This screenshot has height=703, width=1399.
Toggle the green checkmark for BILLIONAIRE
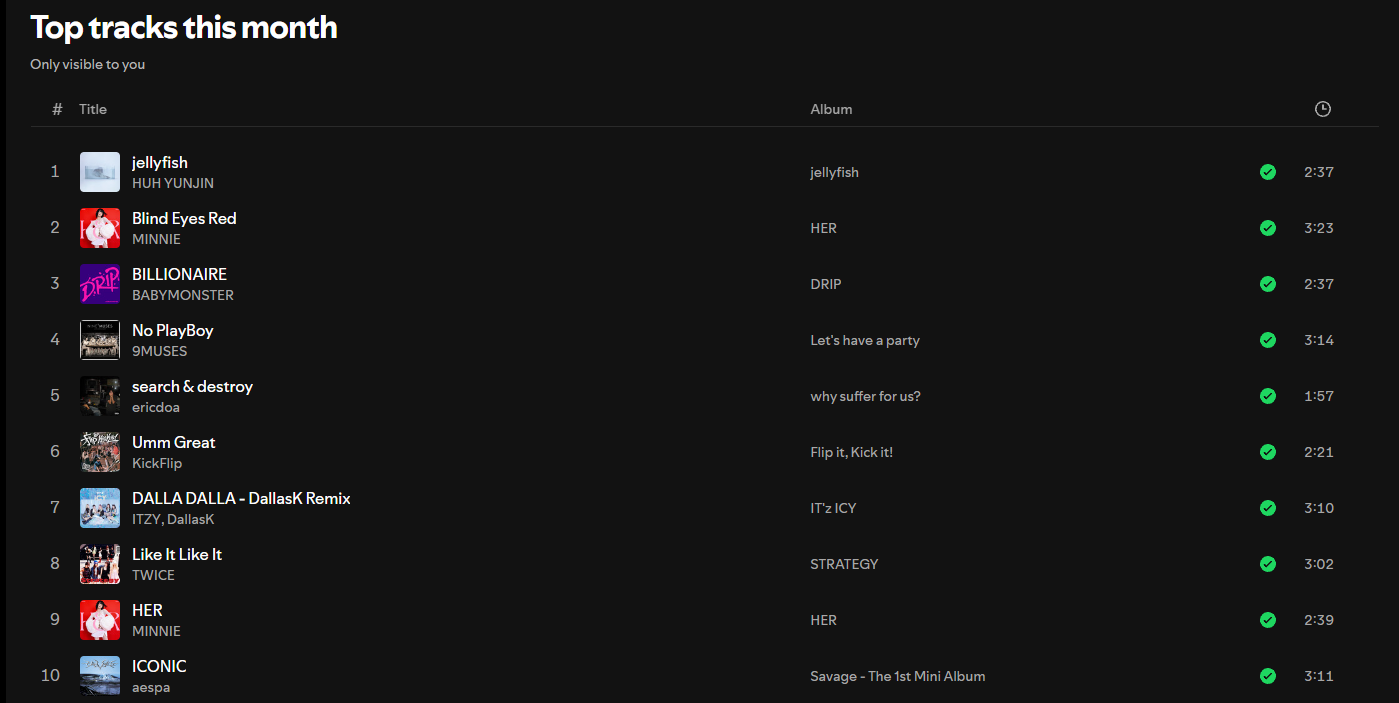(x=1267, y=284)
